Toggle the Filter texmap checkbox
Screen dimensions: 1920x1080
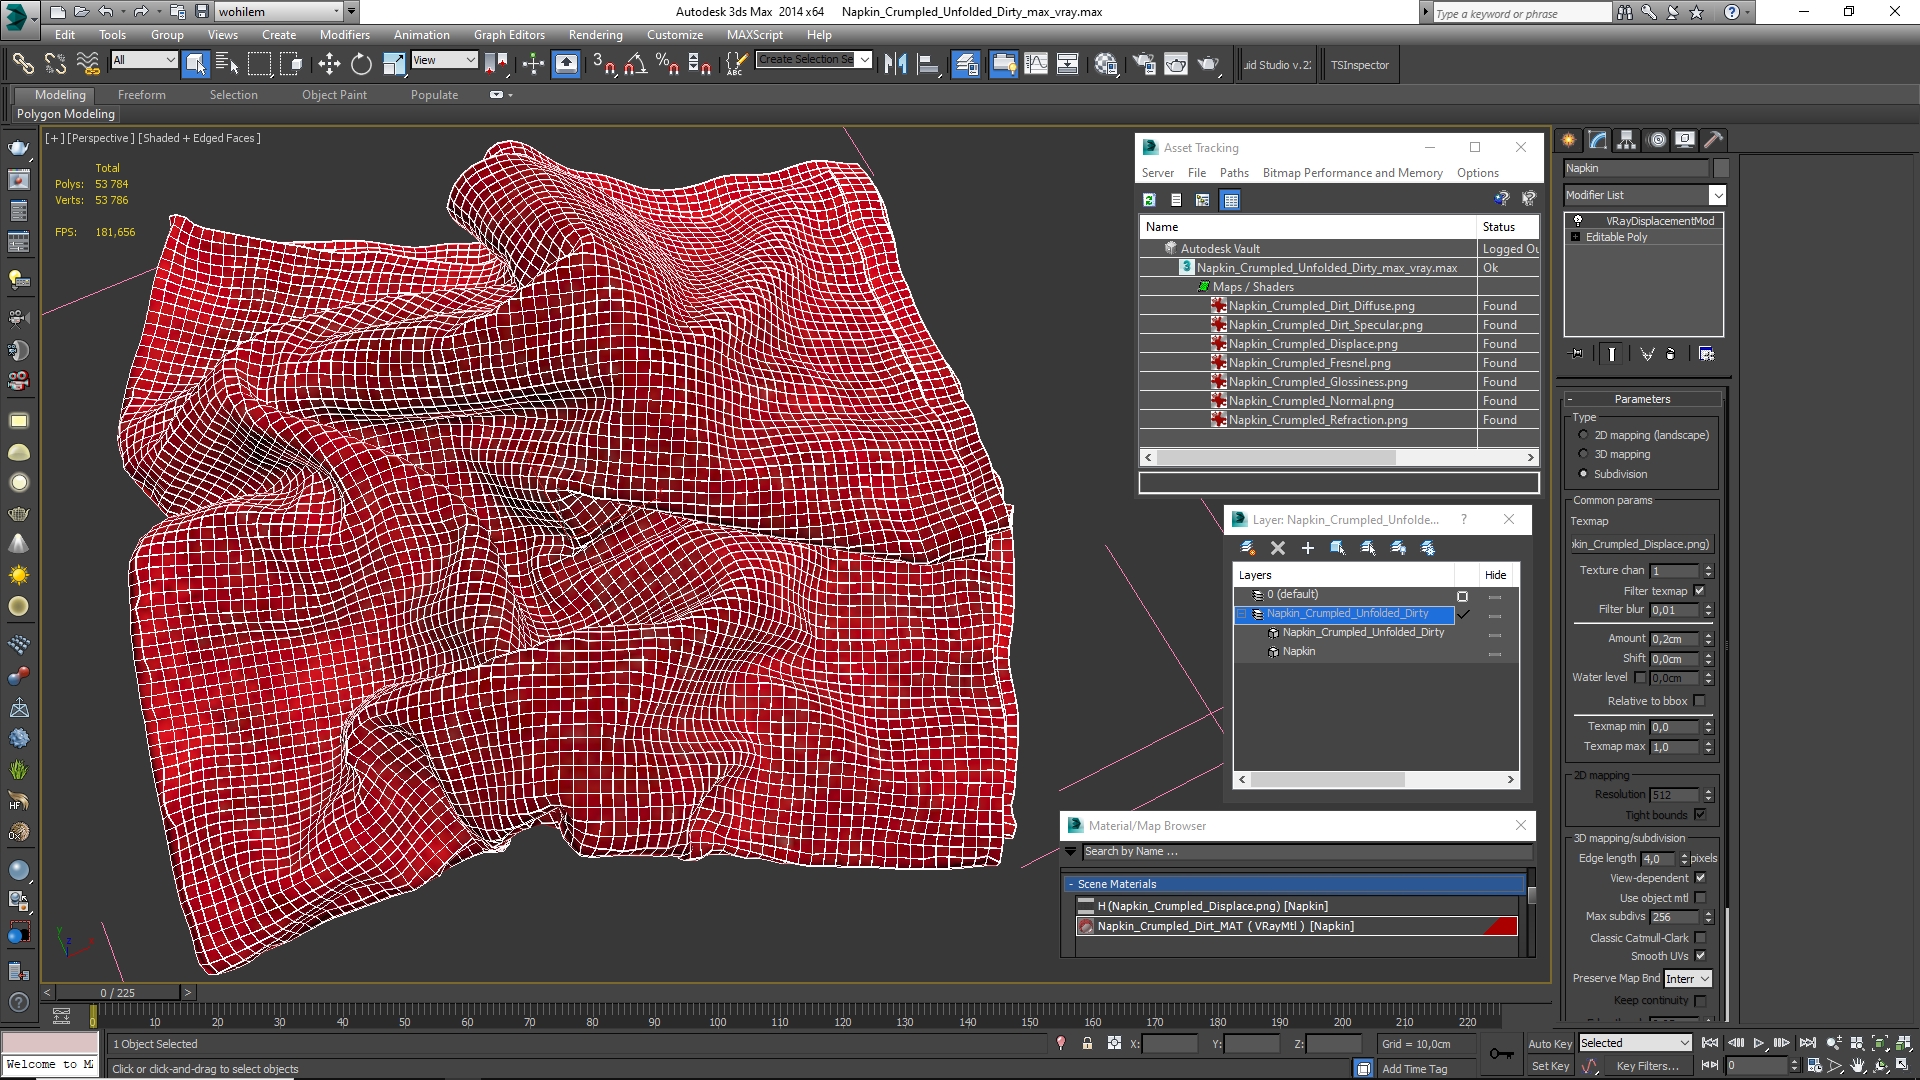point(1700,591)
